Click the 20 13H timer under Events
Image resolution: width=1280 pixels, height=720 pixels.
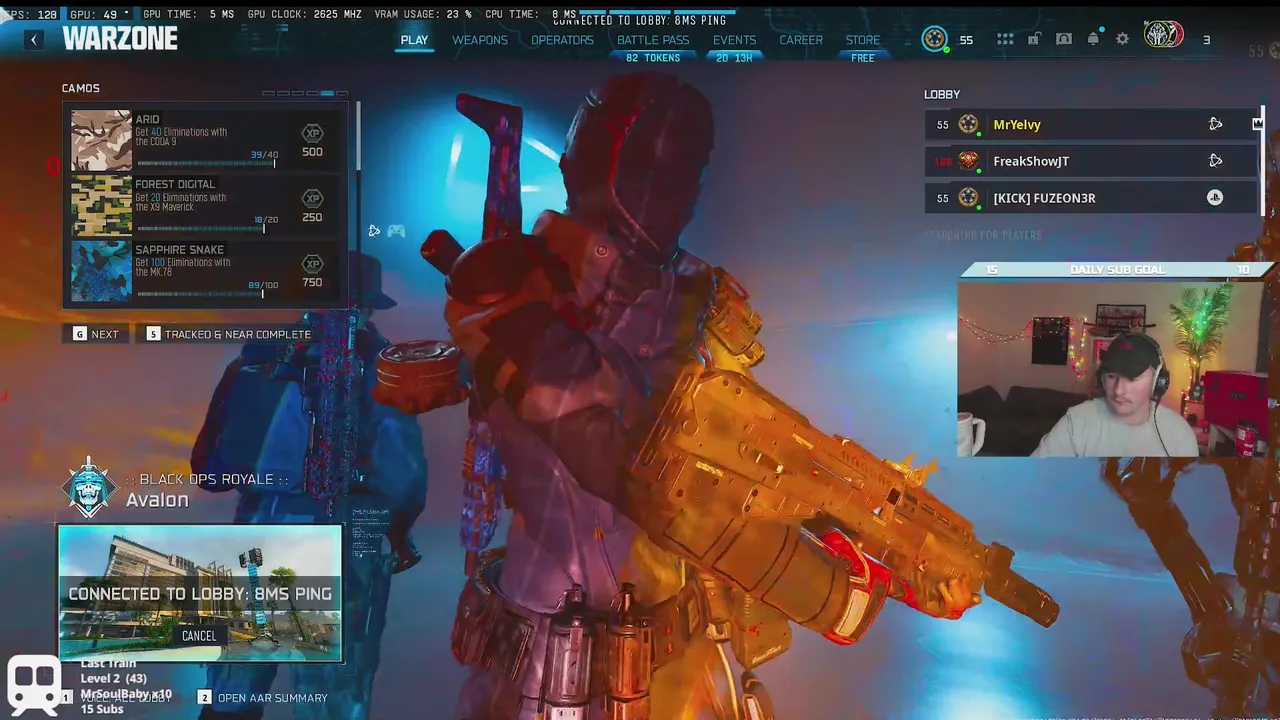click(x=734, y=58)
